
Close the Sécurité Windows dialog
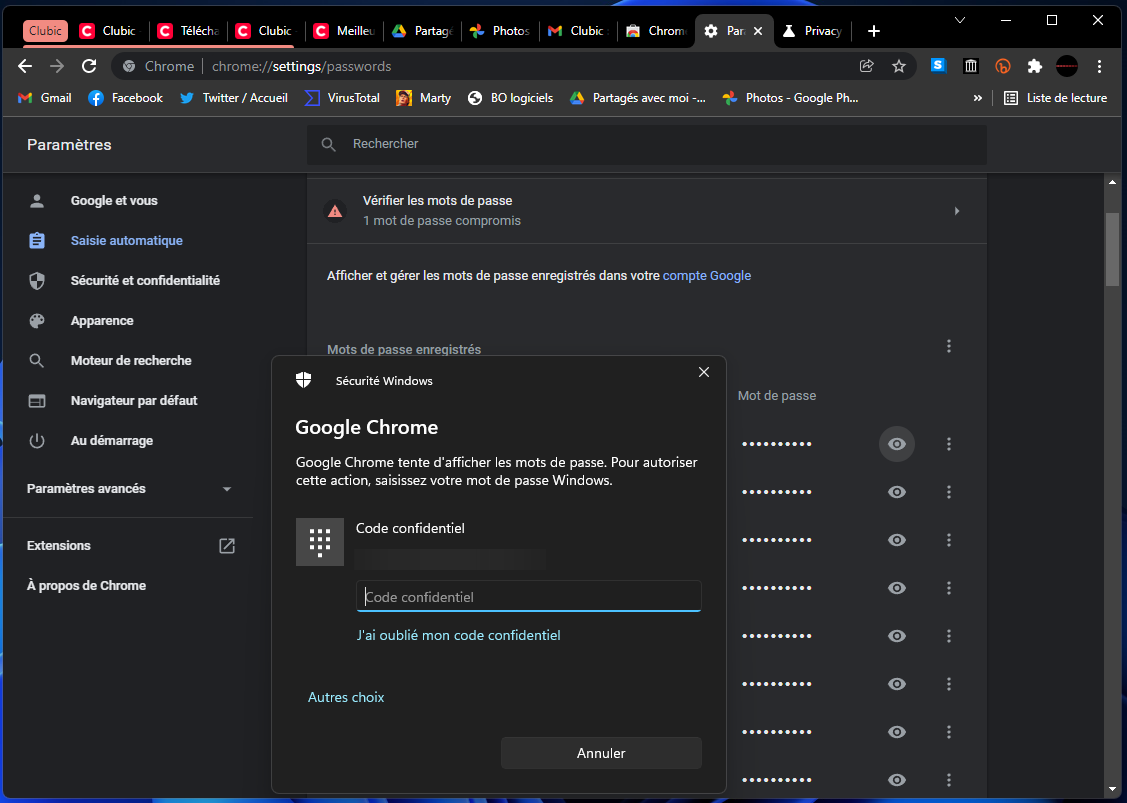(x=704, y=372)
